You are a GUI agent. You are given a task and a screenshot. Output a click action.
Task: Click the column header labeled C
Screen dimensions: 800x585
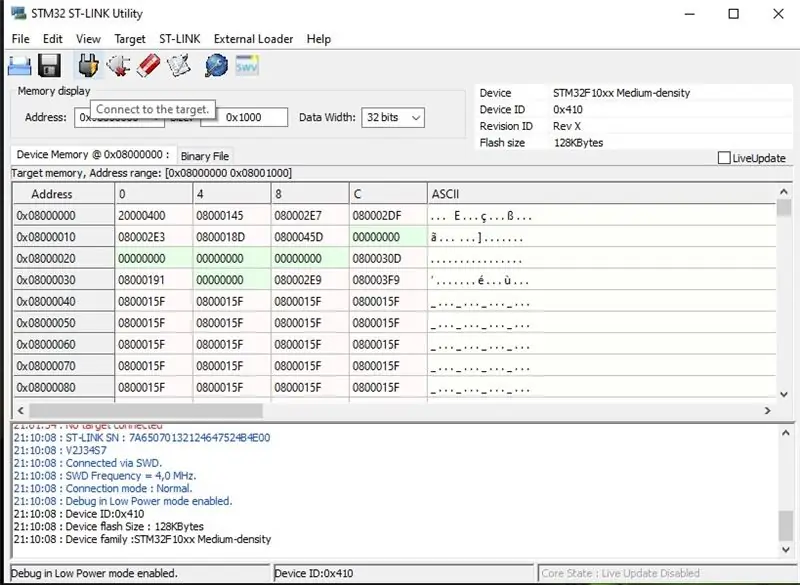click(x=388, y=194)
